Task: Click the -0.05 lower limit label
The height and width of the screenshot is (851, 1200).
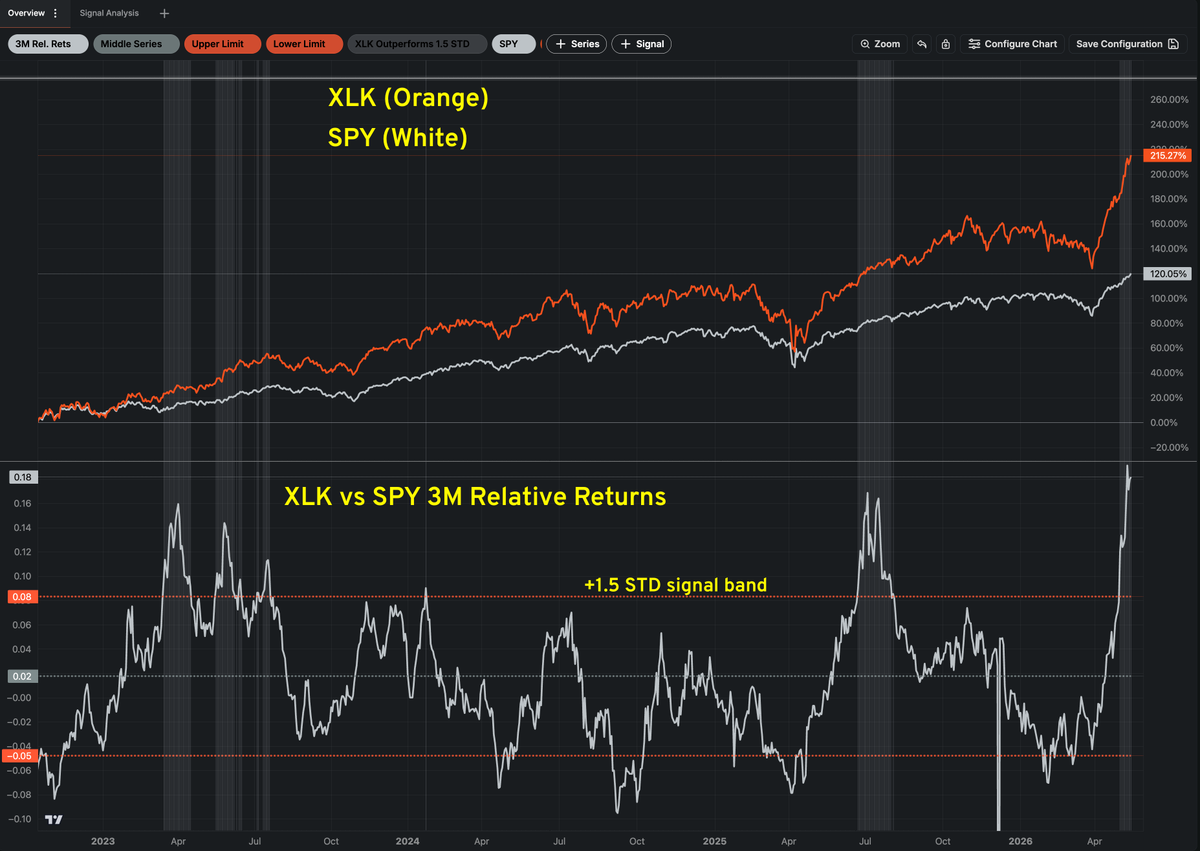Action: (21, 756)
